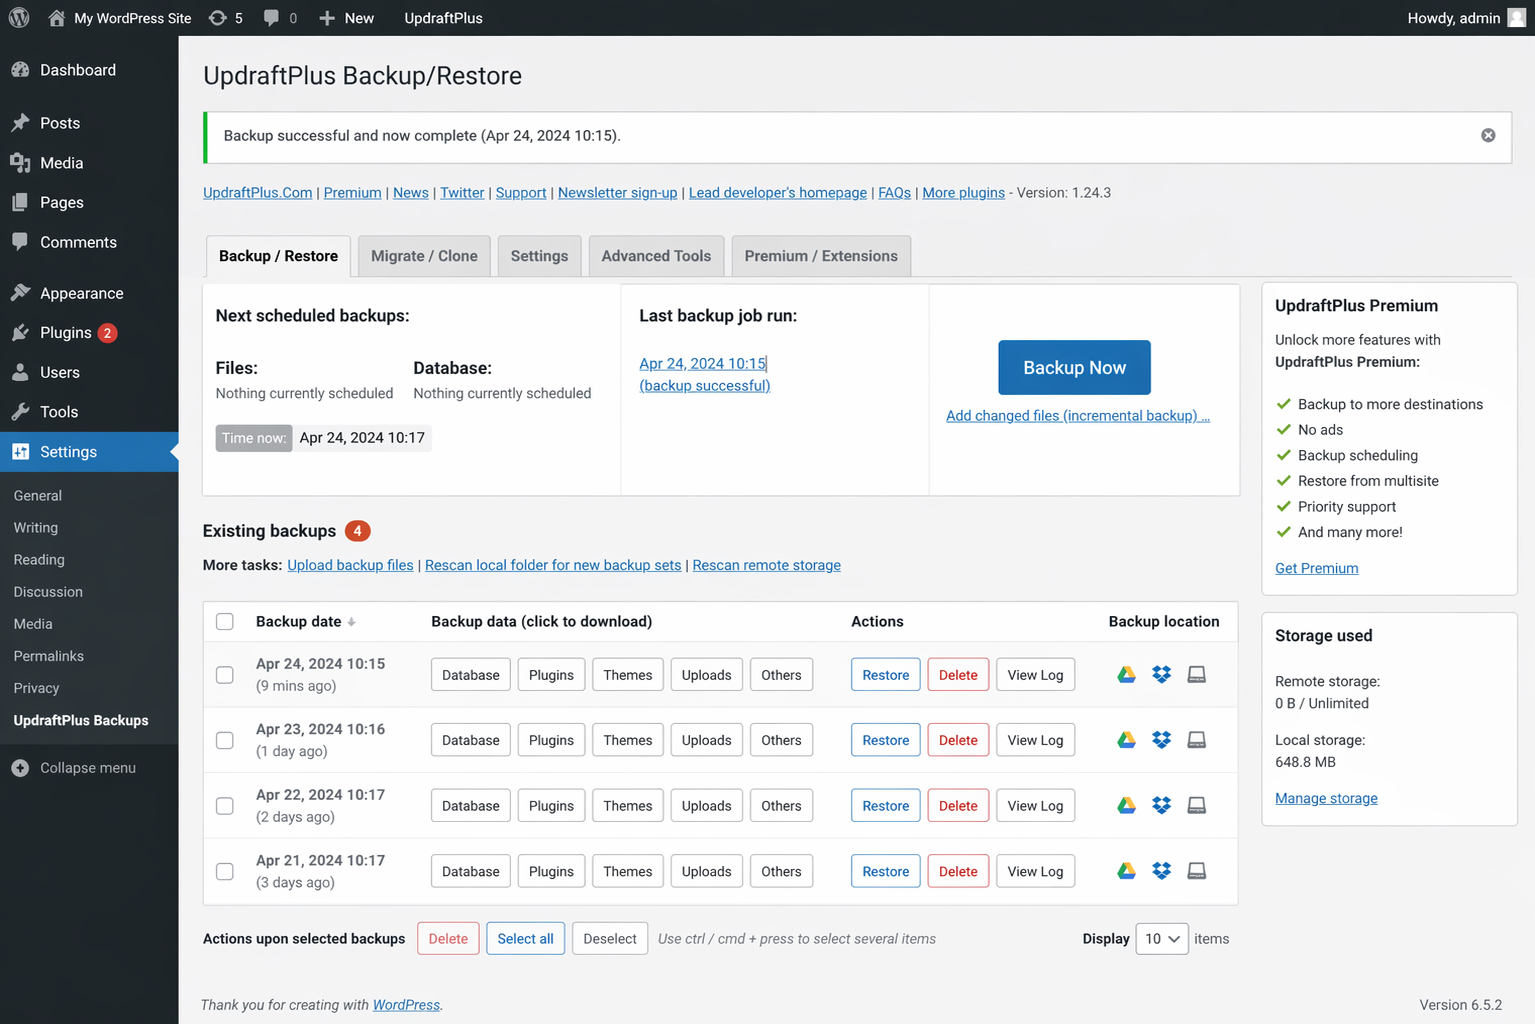Switch to the Advanced Tools tab
1535x1024 pixels.
pyautogui.click(x=656, y=256)
